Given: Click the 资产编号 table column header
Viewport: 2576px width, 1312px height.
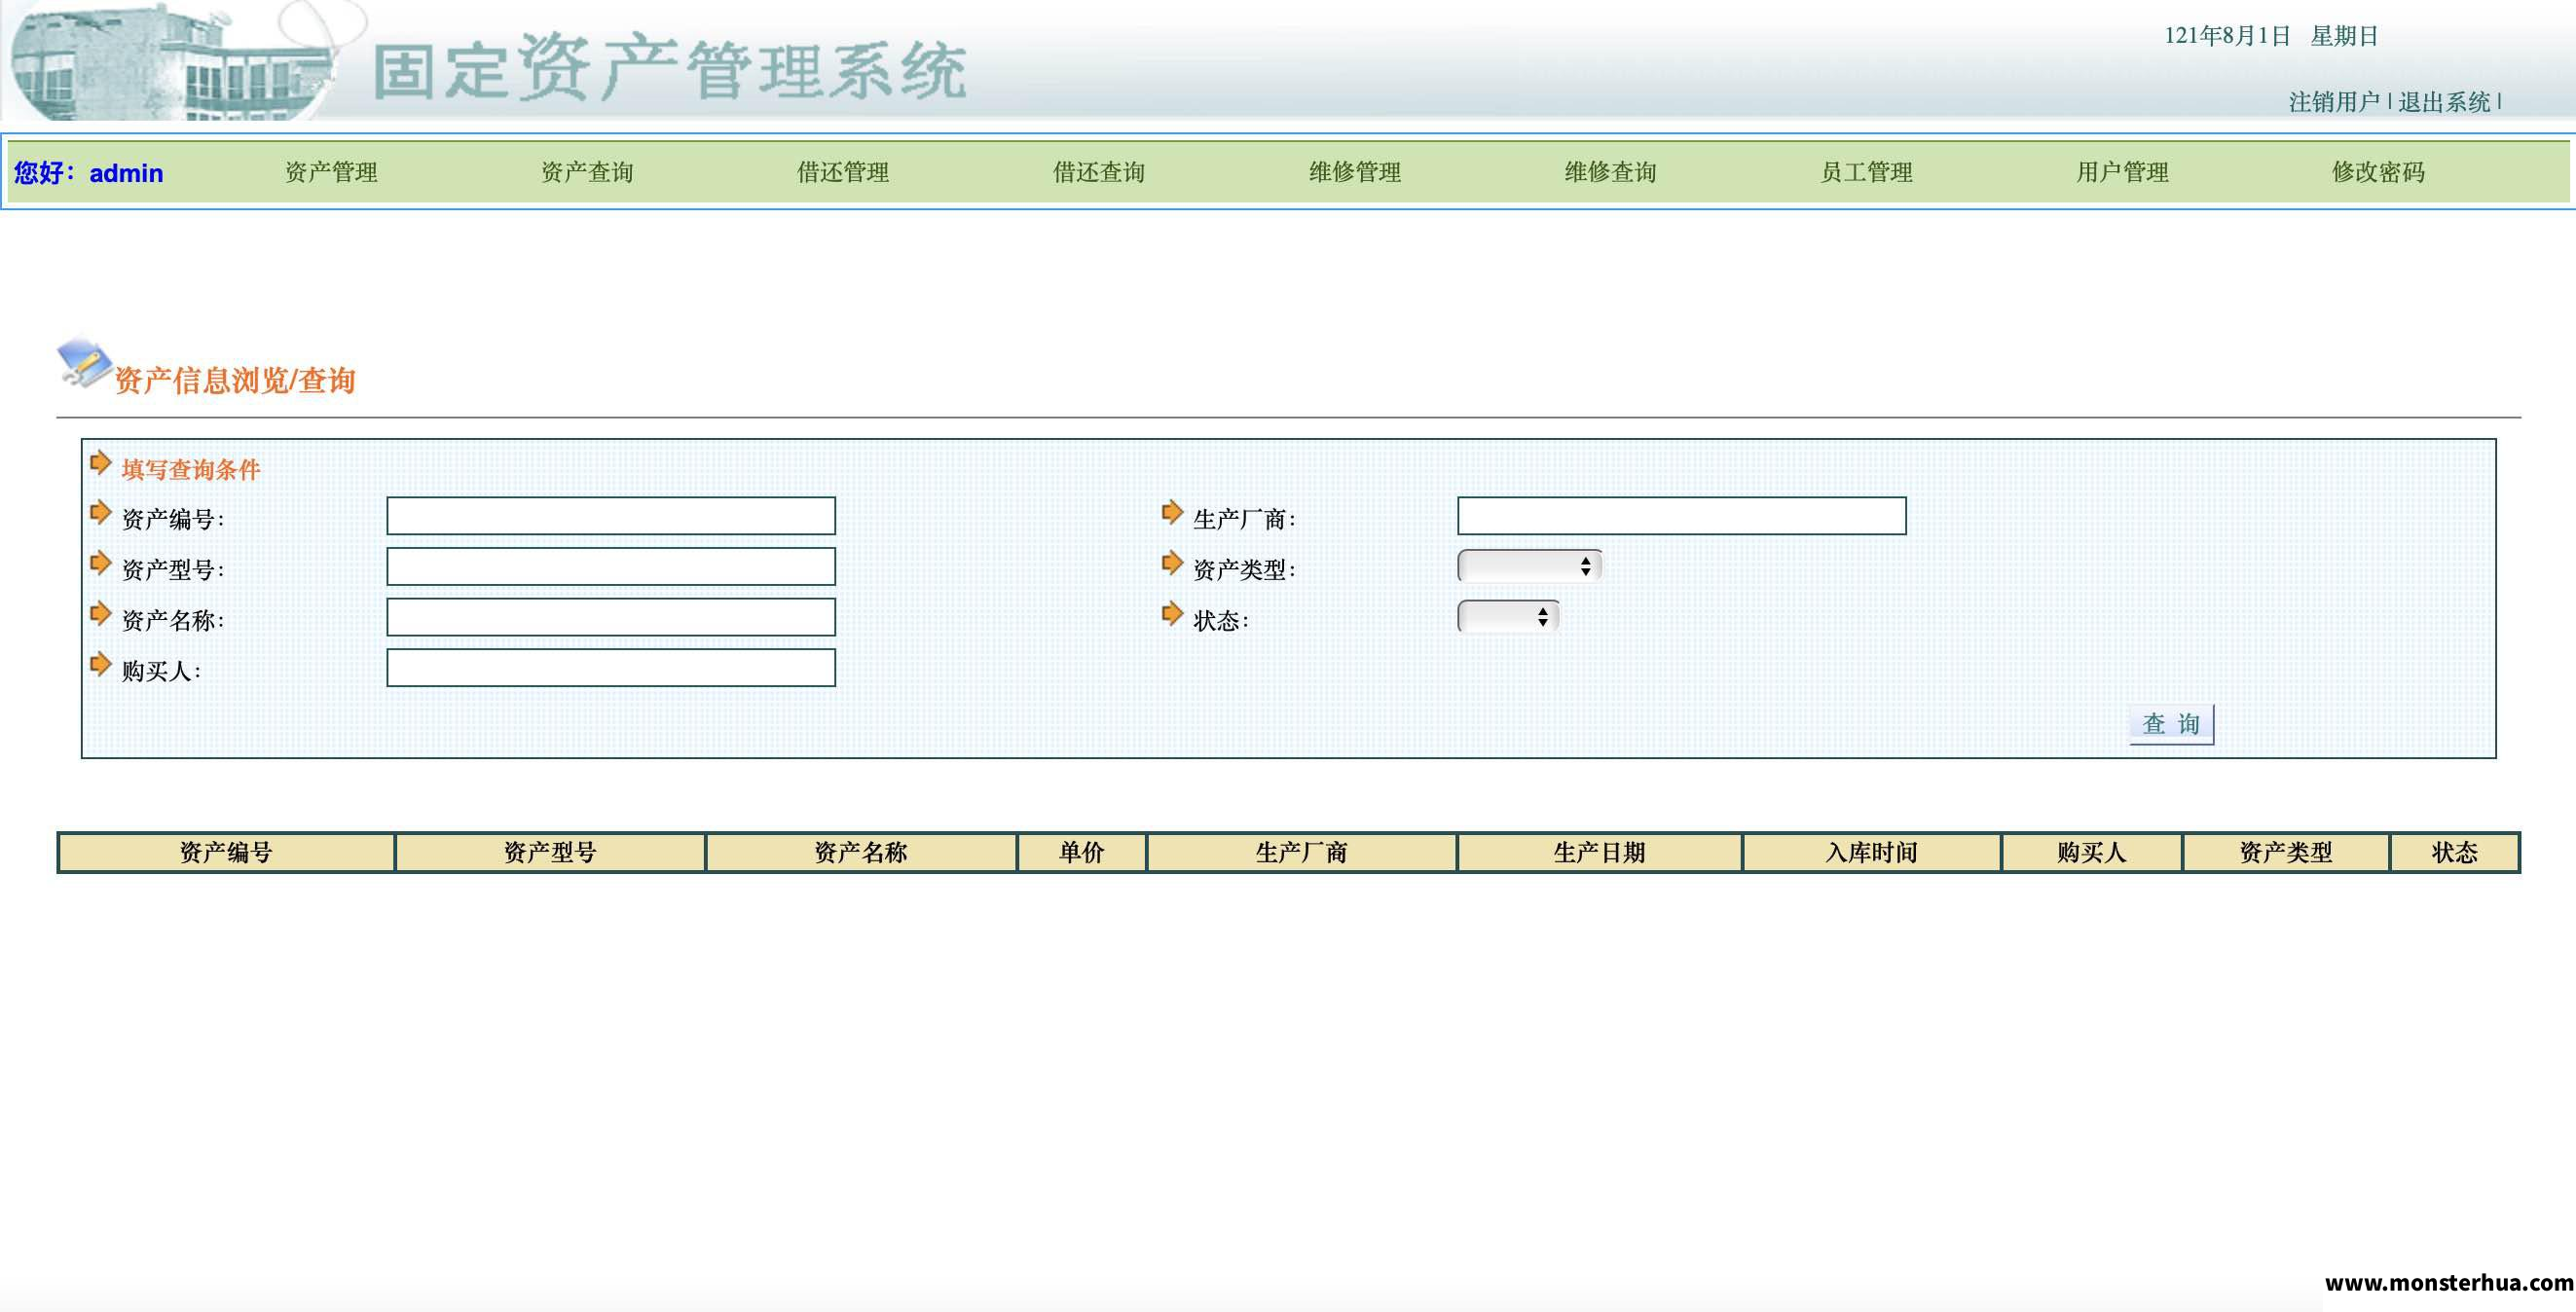Looking at the screenshot, I should (x=226, y=853).
